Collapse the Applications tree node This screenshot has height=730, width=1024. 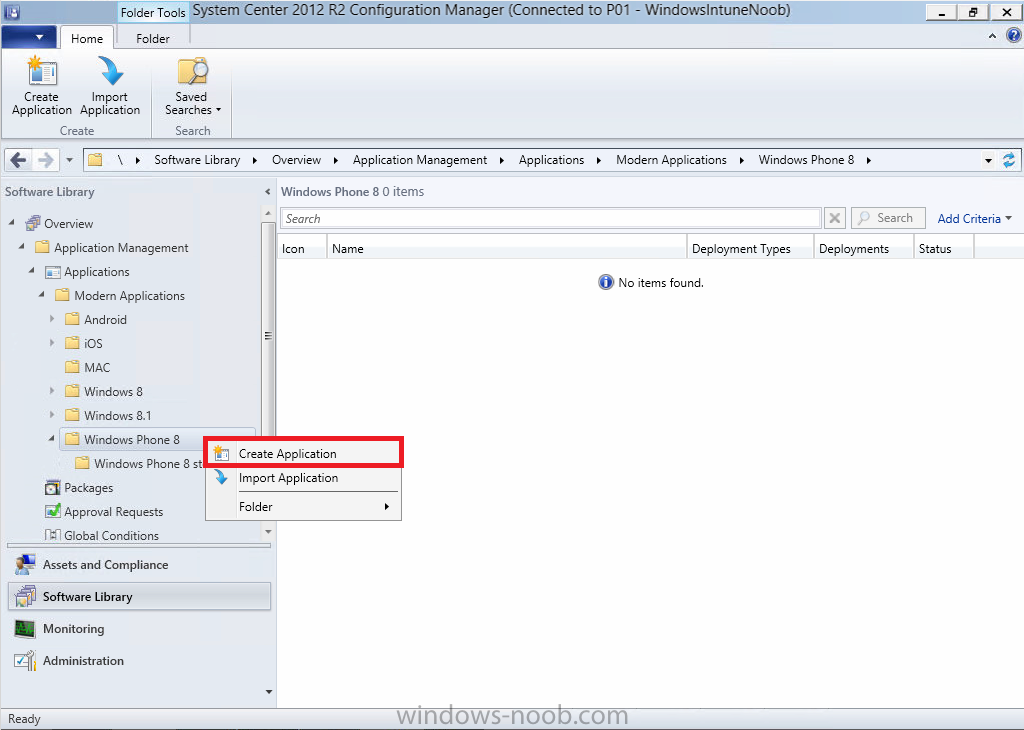31,270
